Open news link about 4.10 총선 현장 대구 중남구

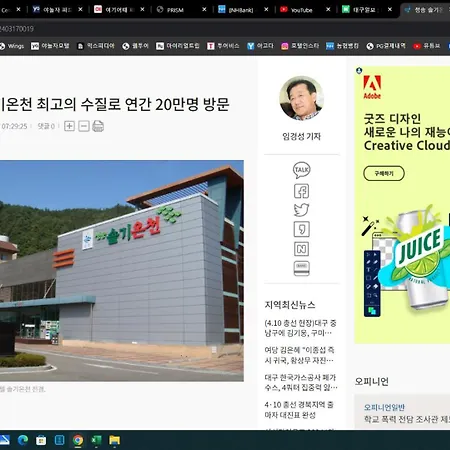coord(300,328)
